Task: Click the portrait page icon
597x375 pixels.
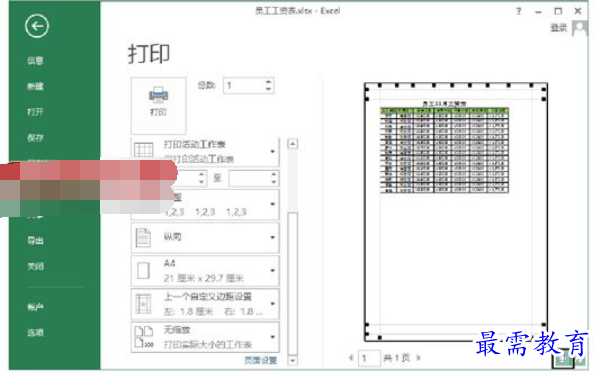Action: coord(144,238)
